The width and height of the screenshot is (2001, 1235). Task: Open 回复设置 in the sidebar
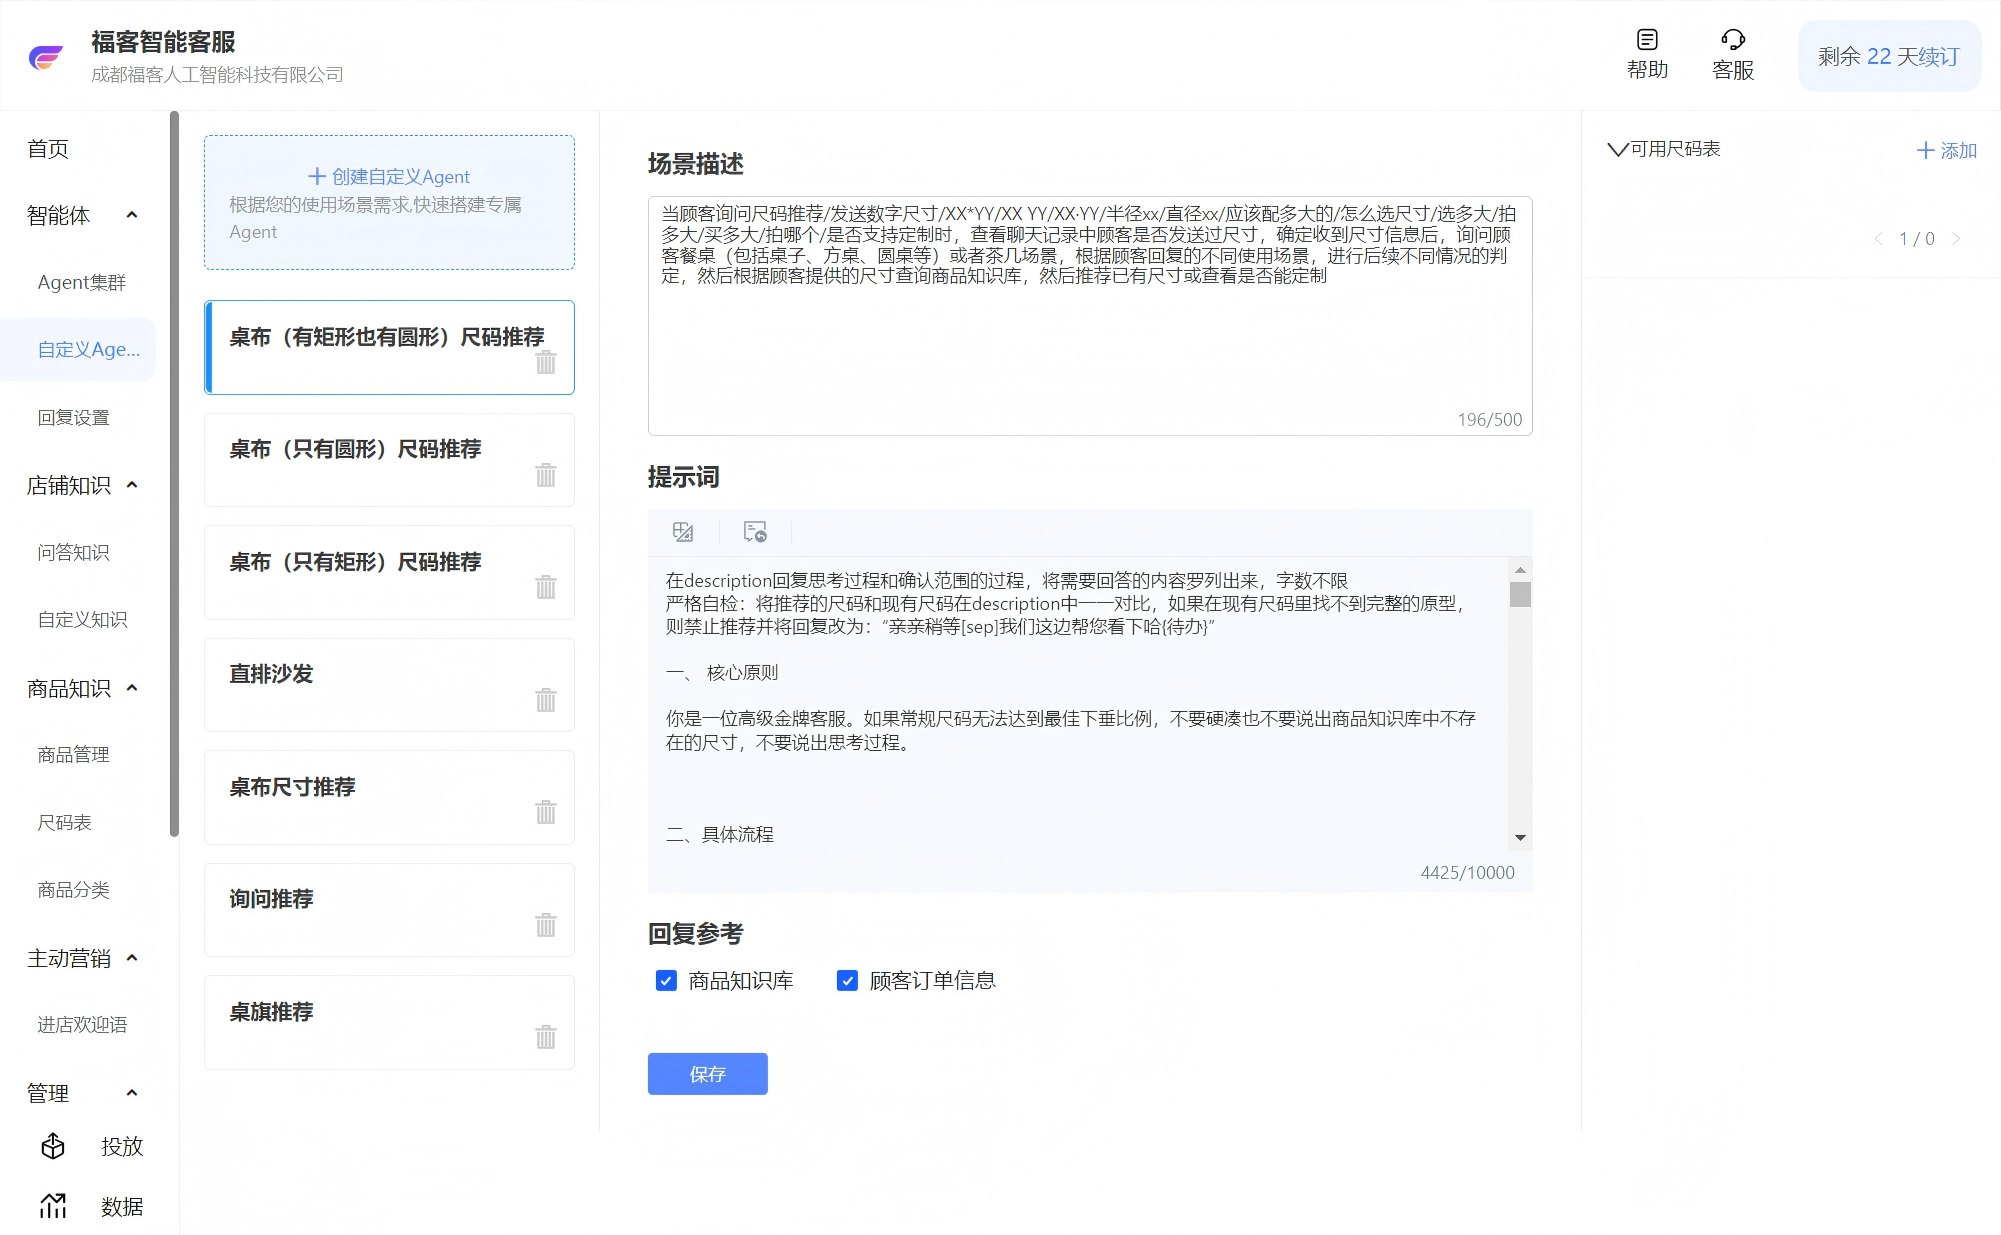click(73, 418)
